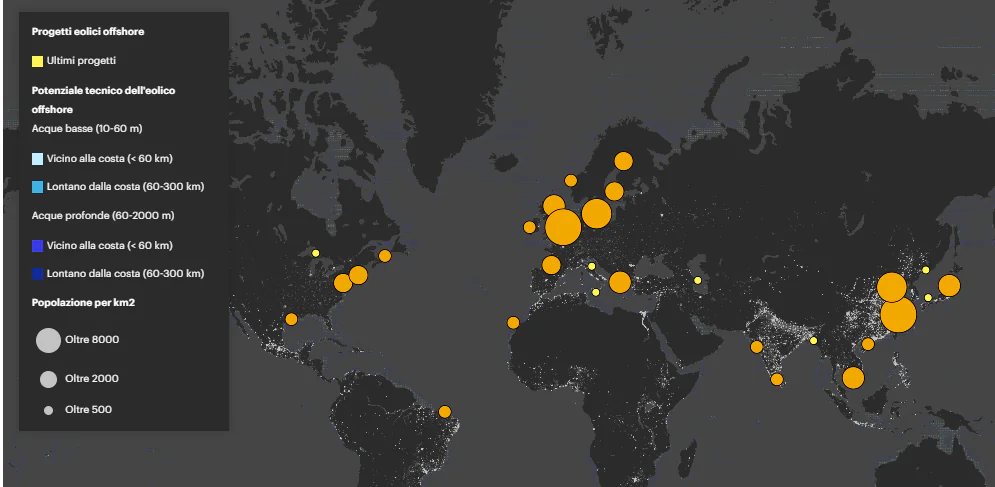This screenshot has width=995, height=487.
Task: Open the orange marker near Sri Lanka
Action: (777, 379)
